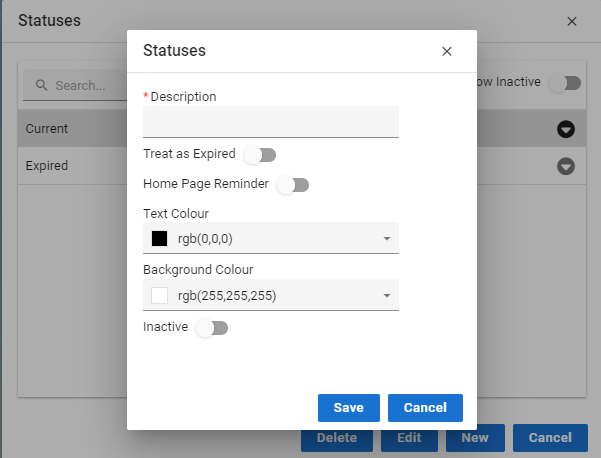Open the Current row dropdown arrow

pyautogui.click(x=566, y=129)
